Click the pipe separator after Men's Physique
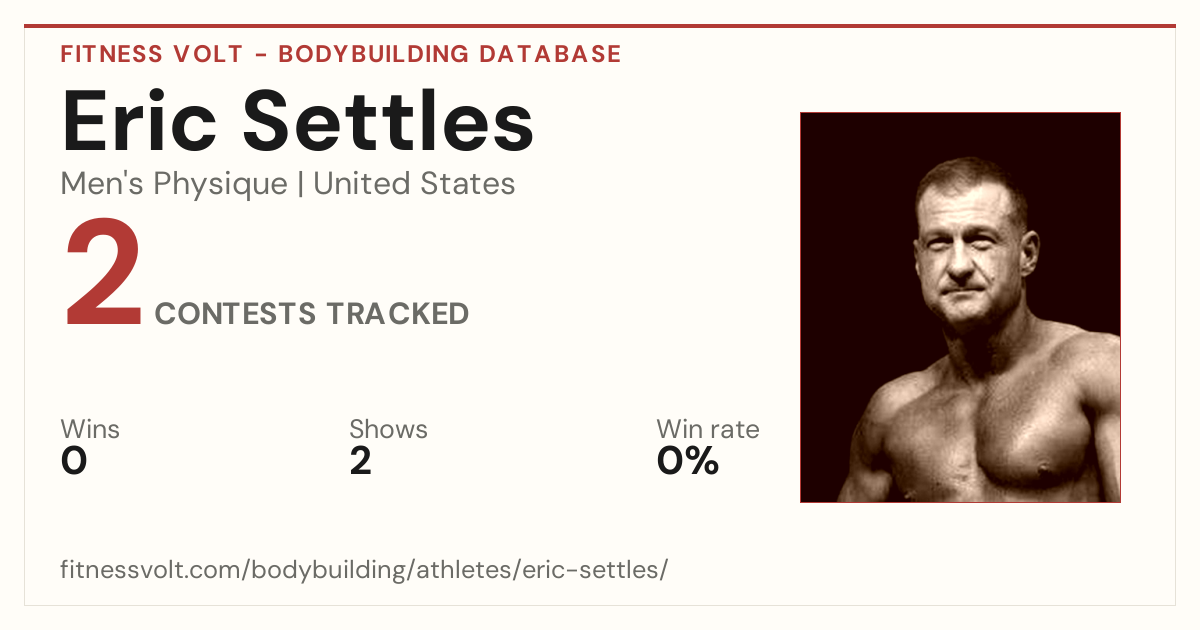This screenshot has height=630, width=1200. click(x=301, y=185)
